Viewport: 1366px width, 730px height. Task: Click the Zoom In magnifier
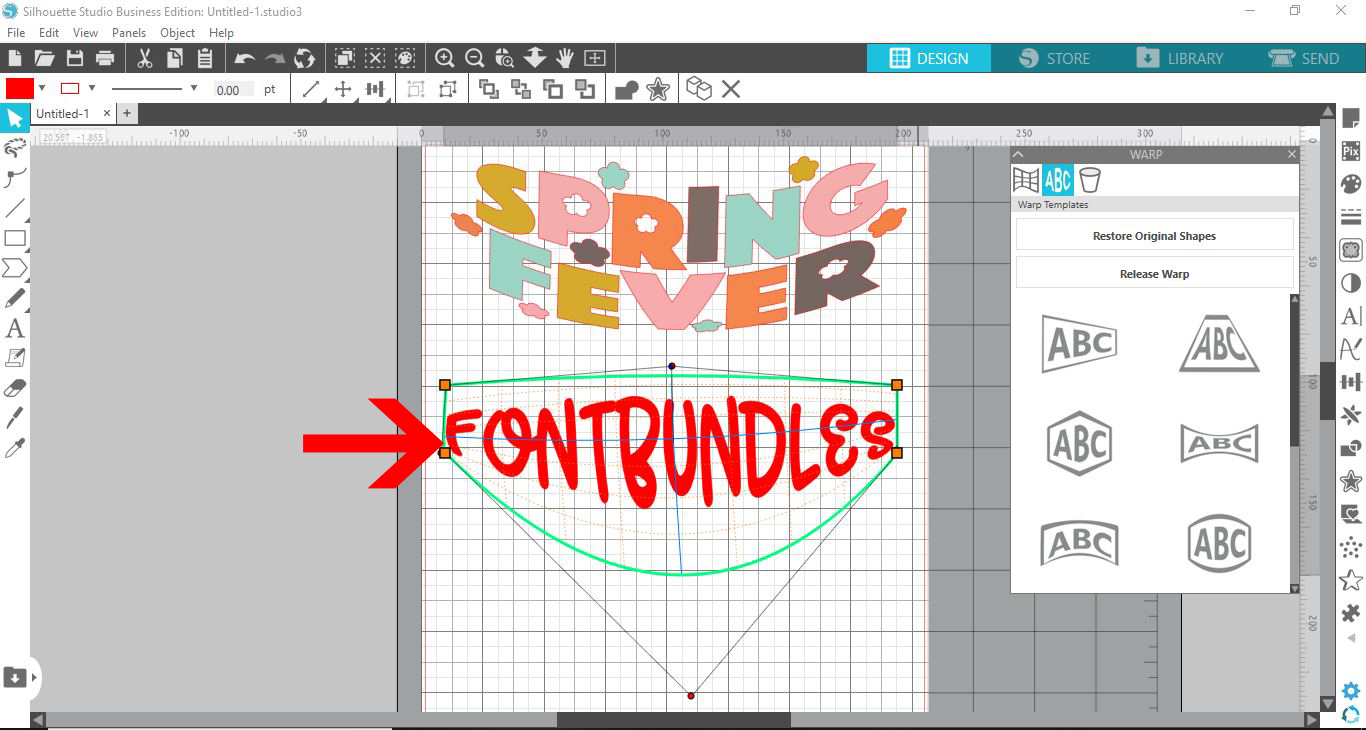445,58
